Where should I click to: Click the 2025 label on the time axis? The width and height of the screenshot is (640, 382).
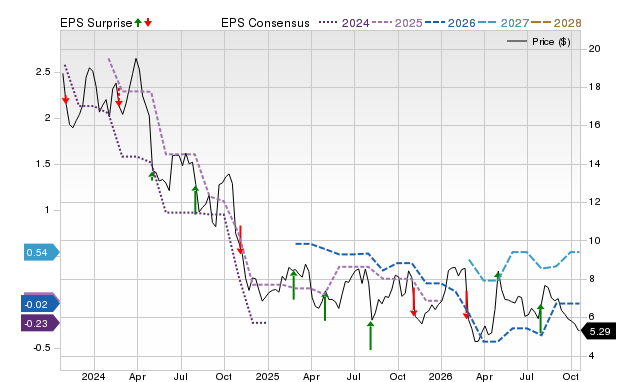(267, 376)
